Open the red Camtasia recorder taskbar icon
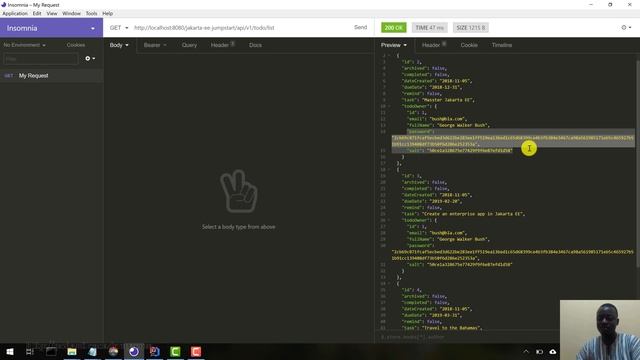 click(196, 351)
